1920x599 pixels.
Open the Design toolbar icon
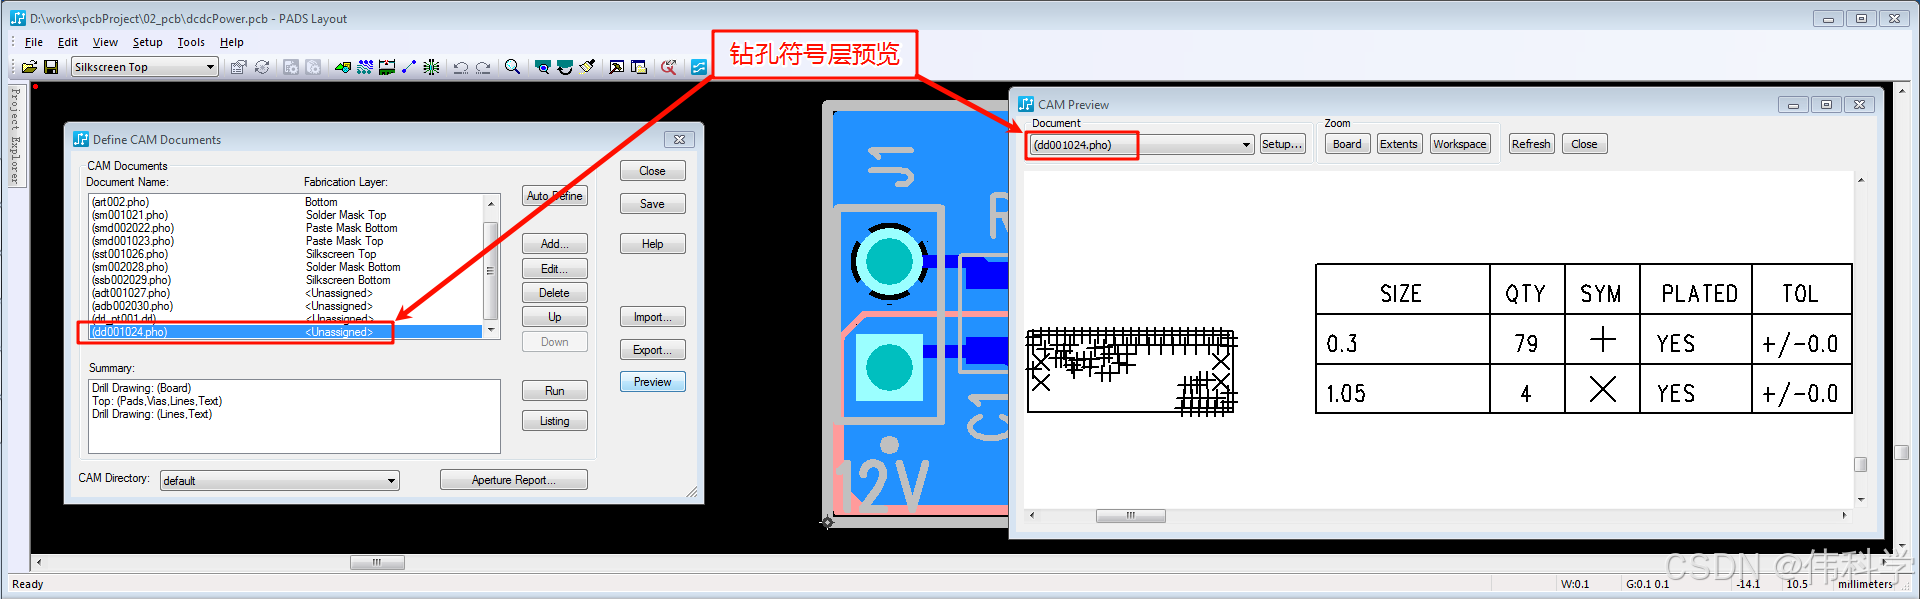click(365, 67)
